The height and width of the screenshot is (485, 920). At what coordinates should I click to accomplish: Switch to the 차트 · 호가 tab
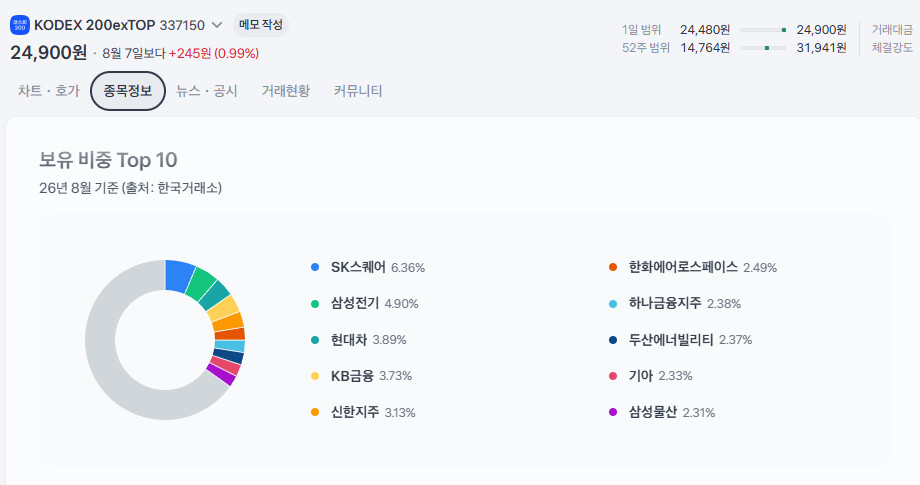click(x=49, y=91)
